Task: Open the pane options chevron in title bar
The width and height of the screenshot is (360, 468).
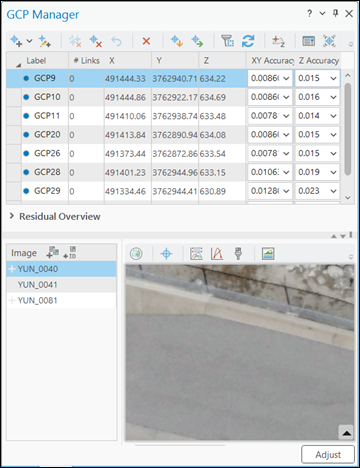Action: [322, 13]
